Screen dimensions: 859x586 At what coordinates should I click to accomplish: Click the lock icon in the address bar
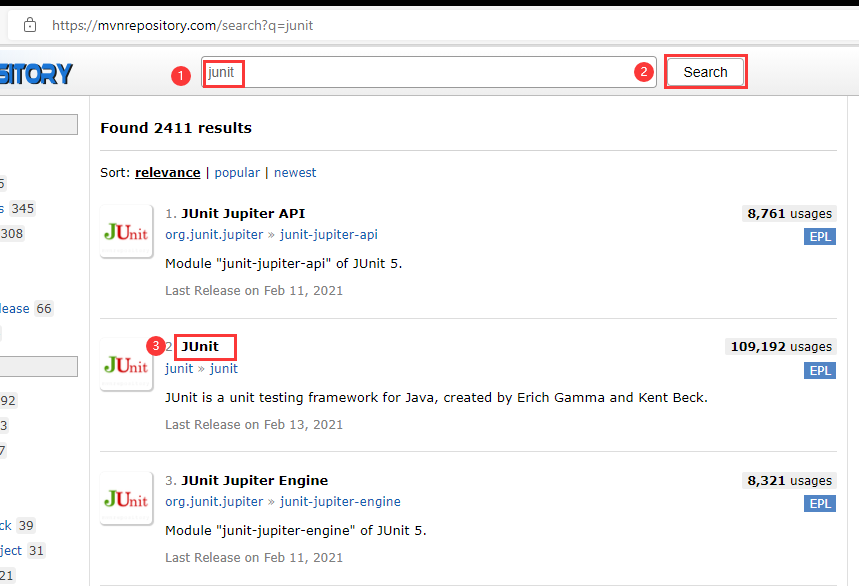(30, 25)
